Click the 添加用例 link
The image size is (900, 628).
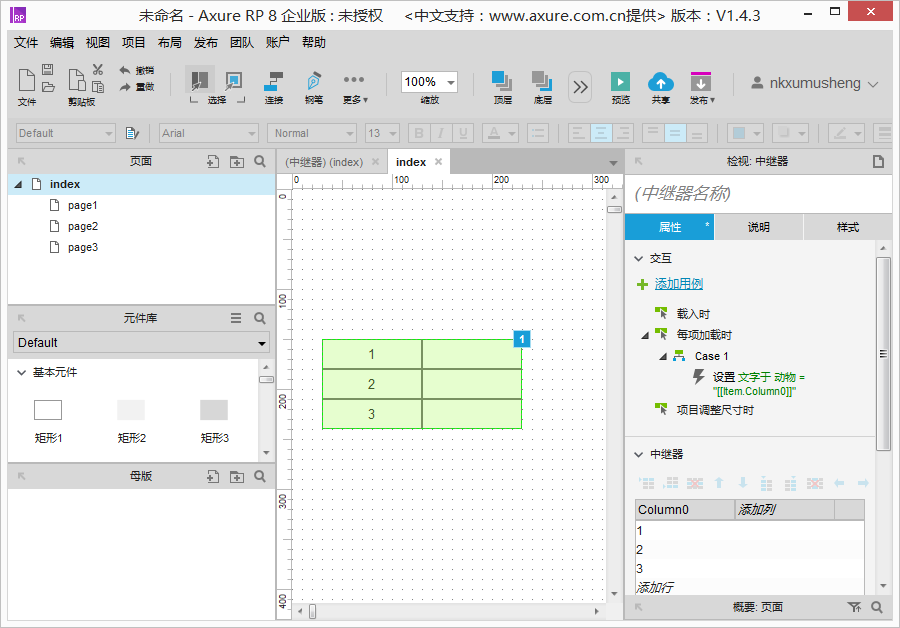coord(678,284)
